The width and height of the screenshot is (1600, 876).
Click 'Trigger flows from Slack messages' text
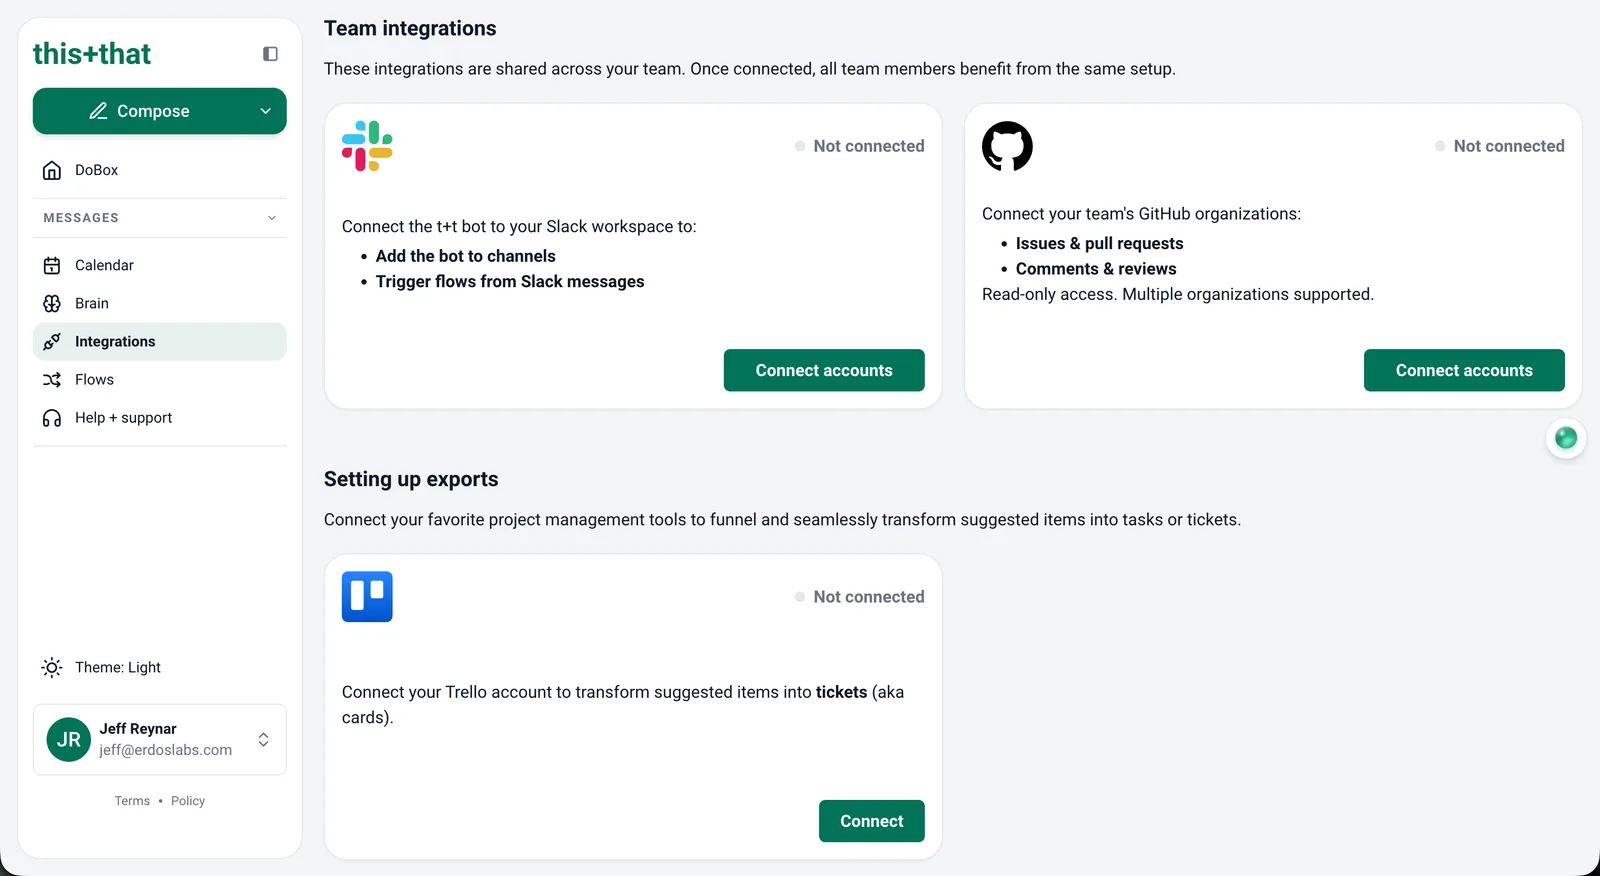[x=510, y=282]
